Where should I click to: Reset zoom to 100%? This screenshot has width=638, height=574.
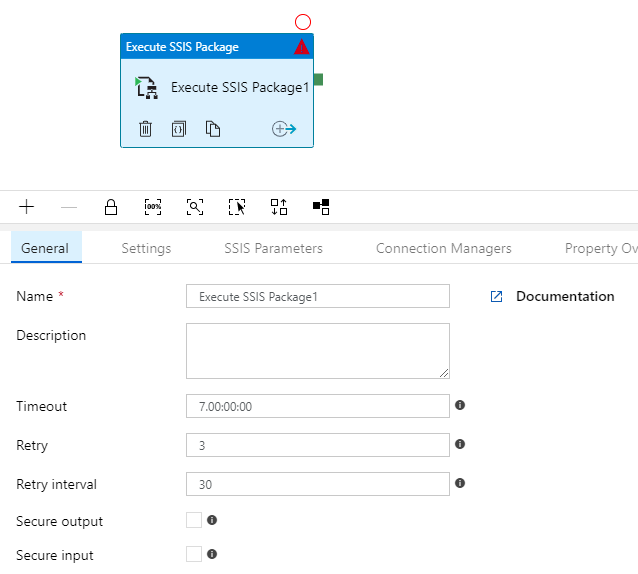[x=153, y=207]
